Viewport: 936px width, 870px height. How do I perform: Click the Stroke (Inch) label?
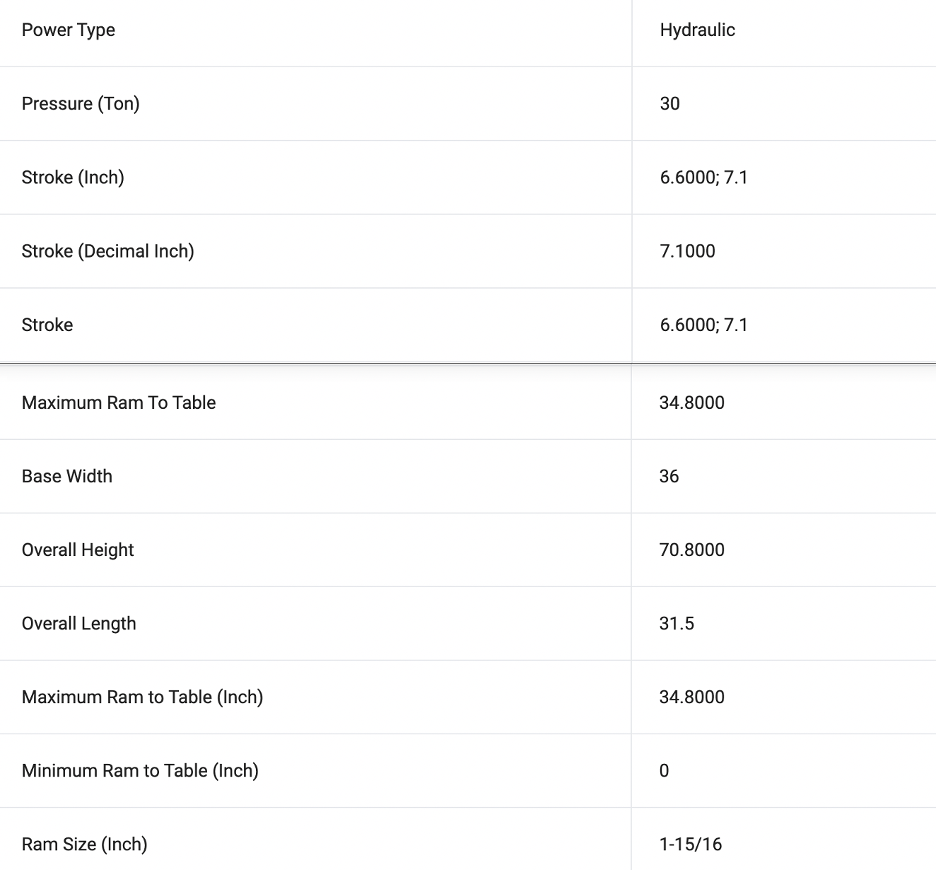tap(73, 178)
